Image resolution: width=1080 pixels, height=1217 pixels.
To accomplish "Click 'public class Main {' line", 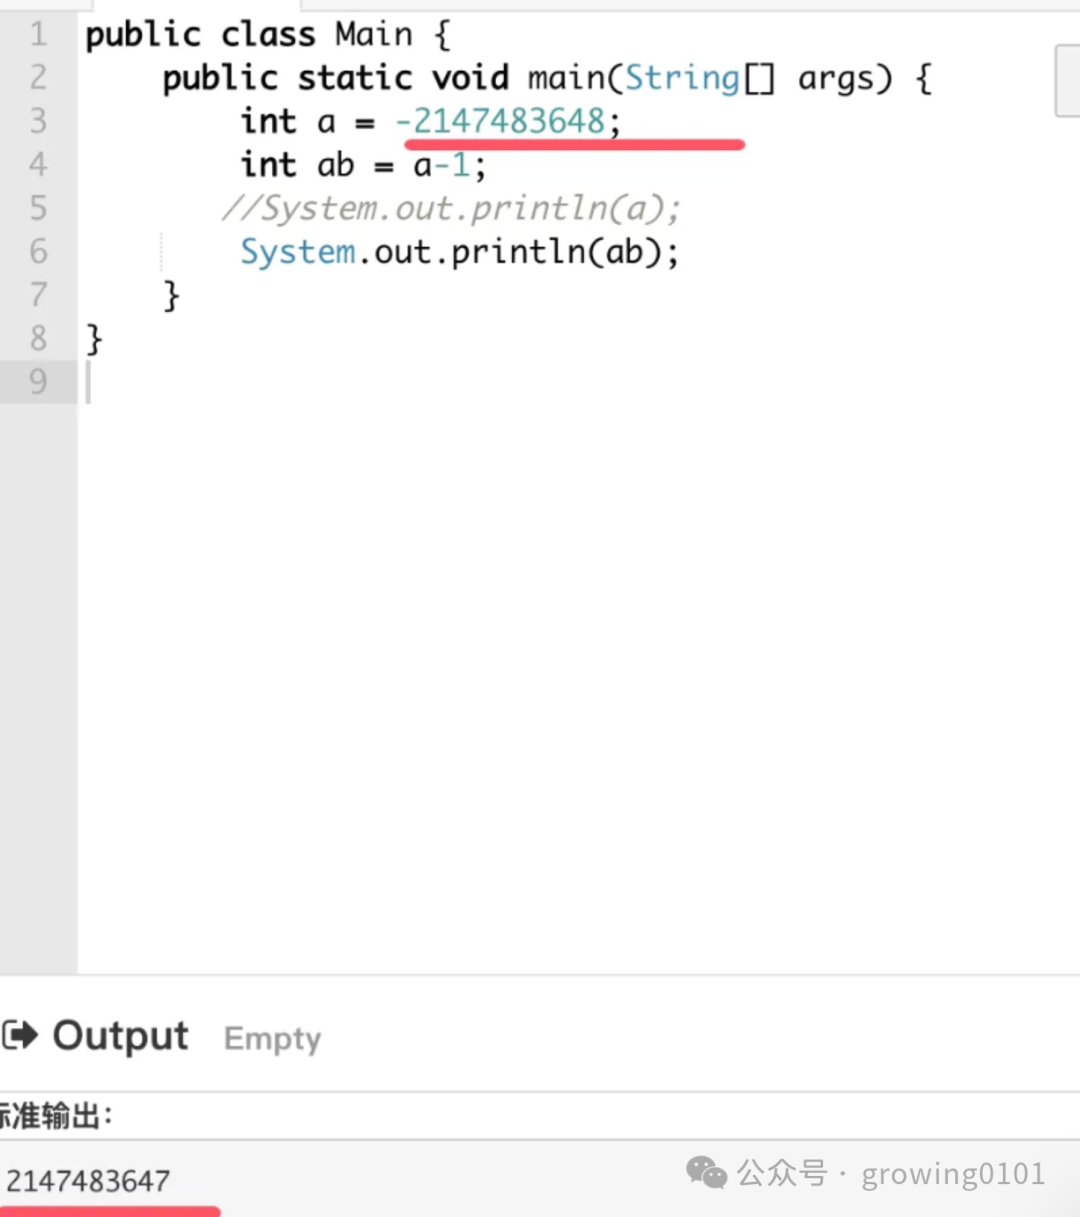I will (x=268, y=35).
